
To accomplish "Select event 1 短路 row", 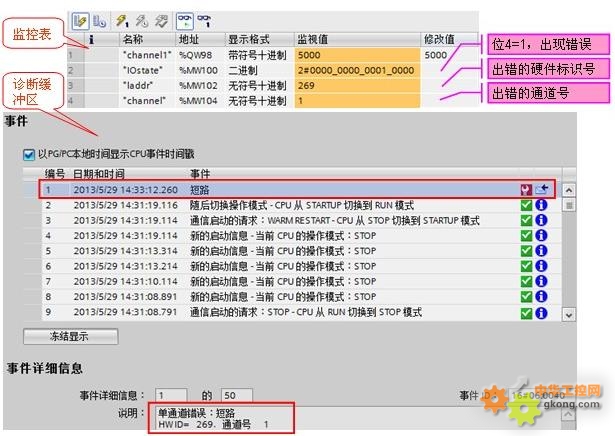I will tap(297, 190).
